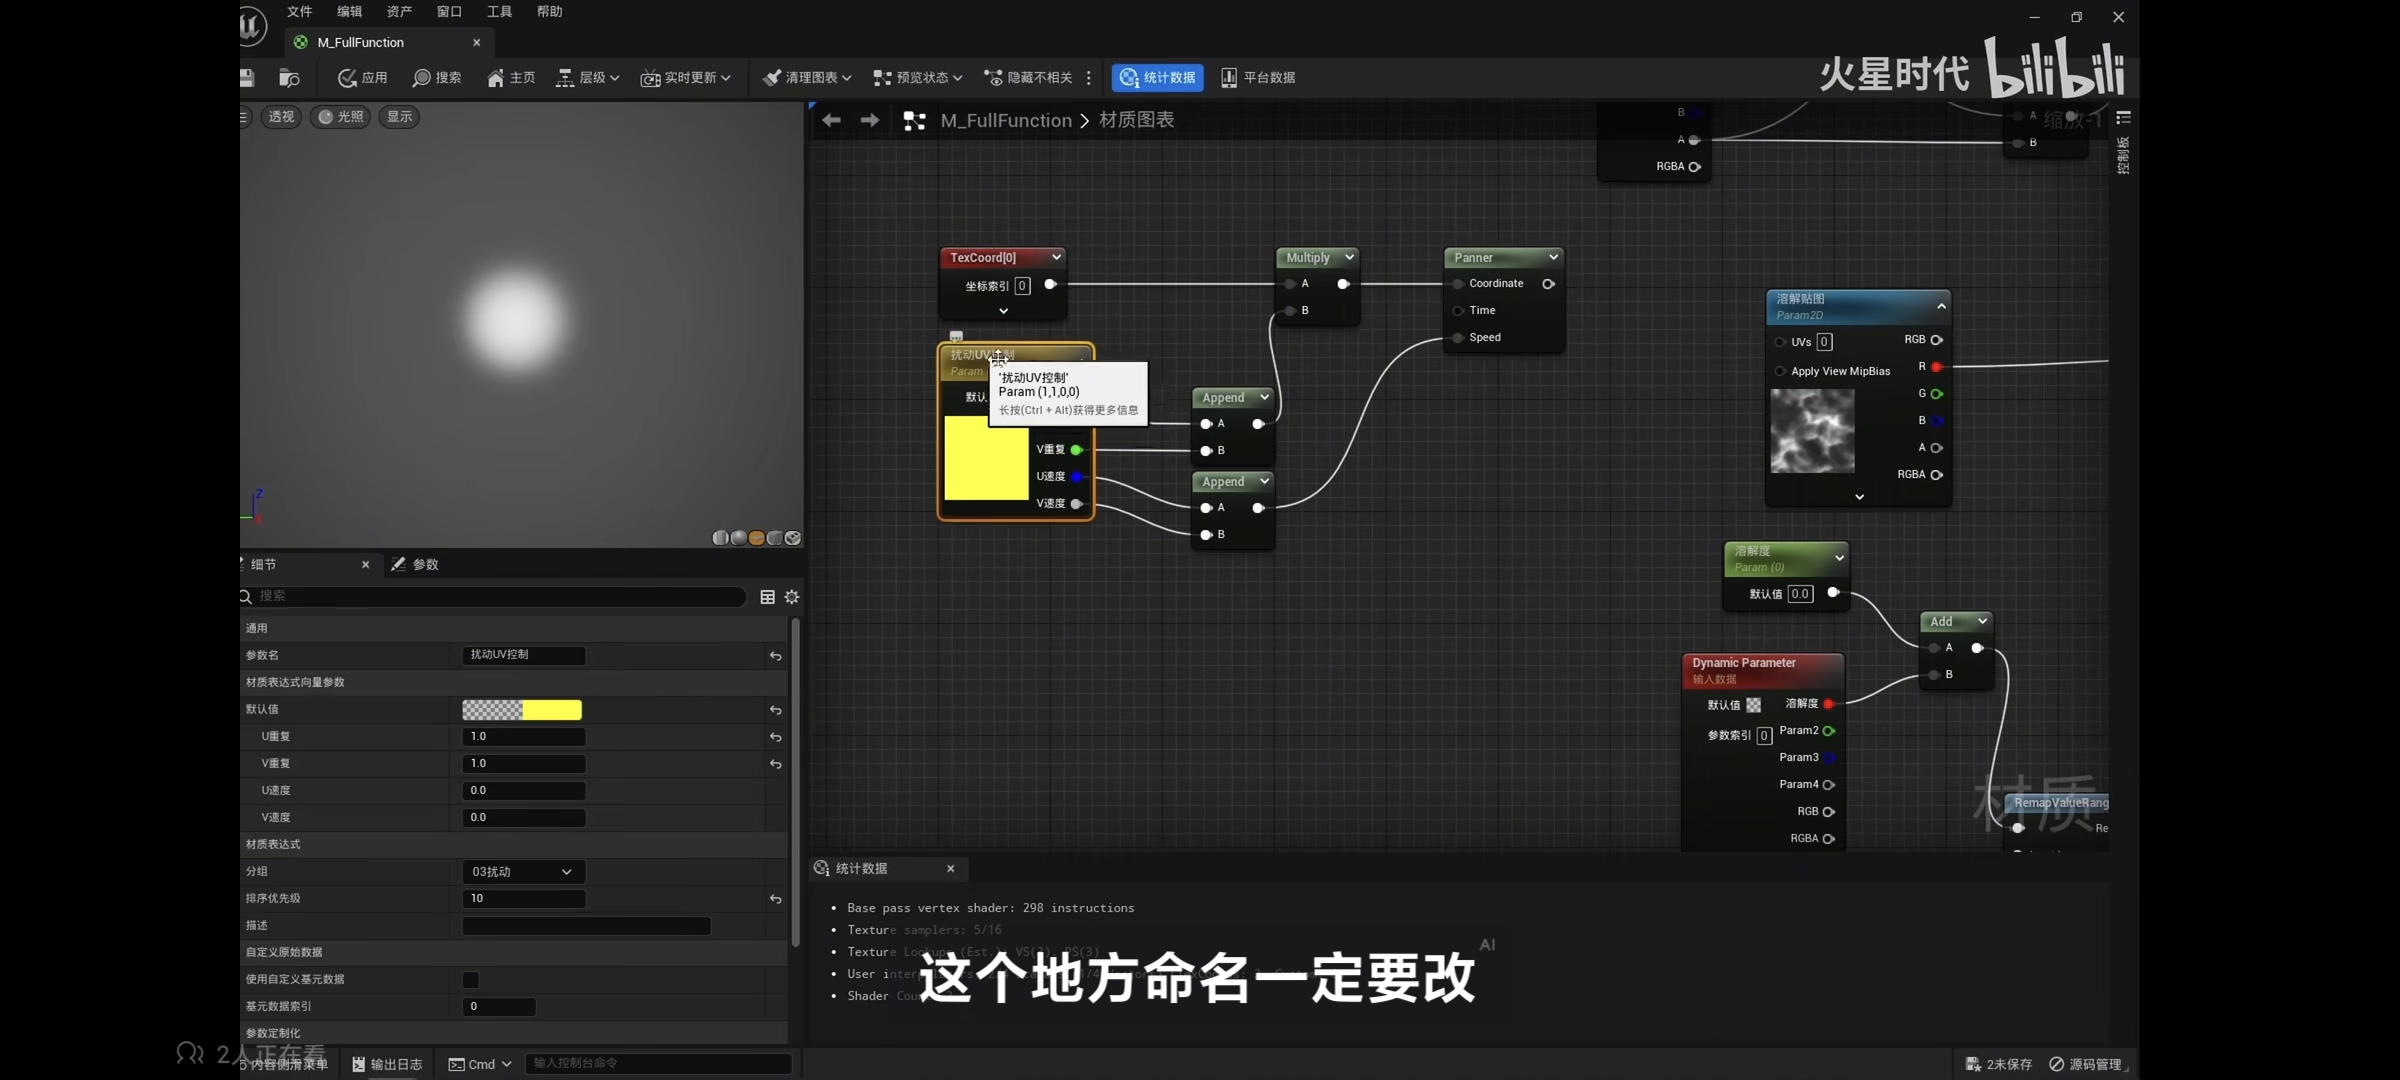The height and width of the screenshot is (1080, 2400).
Task: Click the property matrix table icon
Action: [x=767, y=597]
